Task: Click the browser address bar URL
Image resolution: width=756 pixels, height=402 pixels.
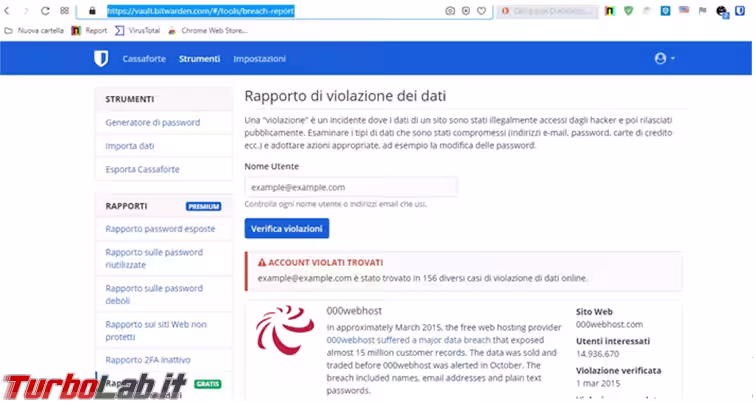Action: 201,11
